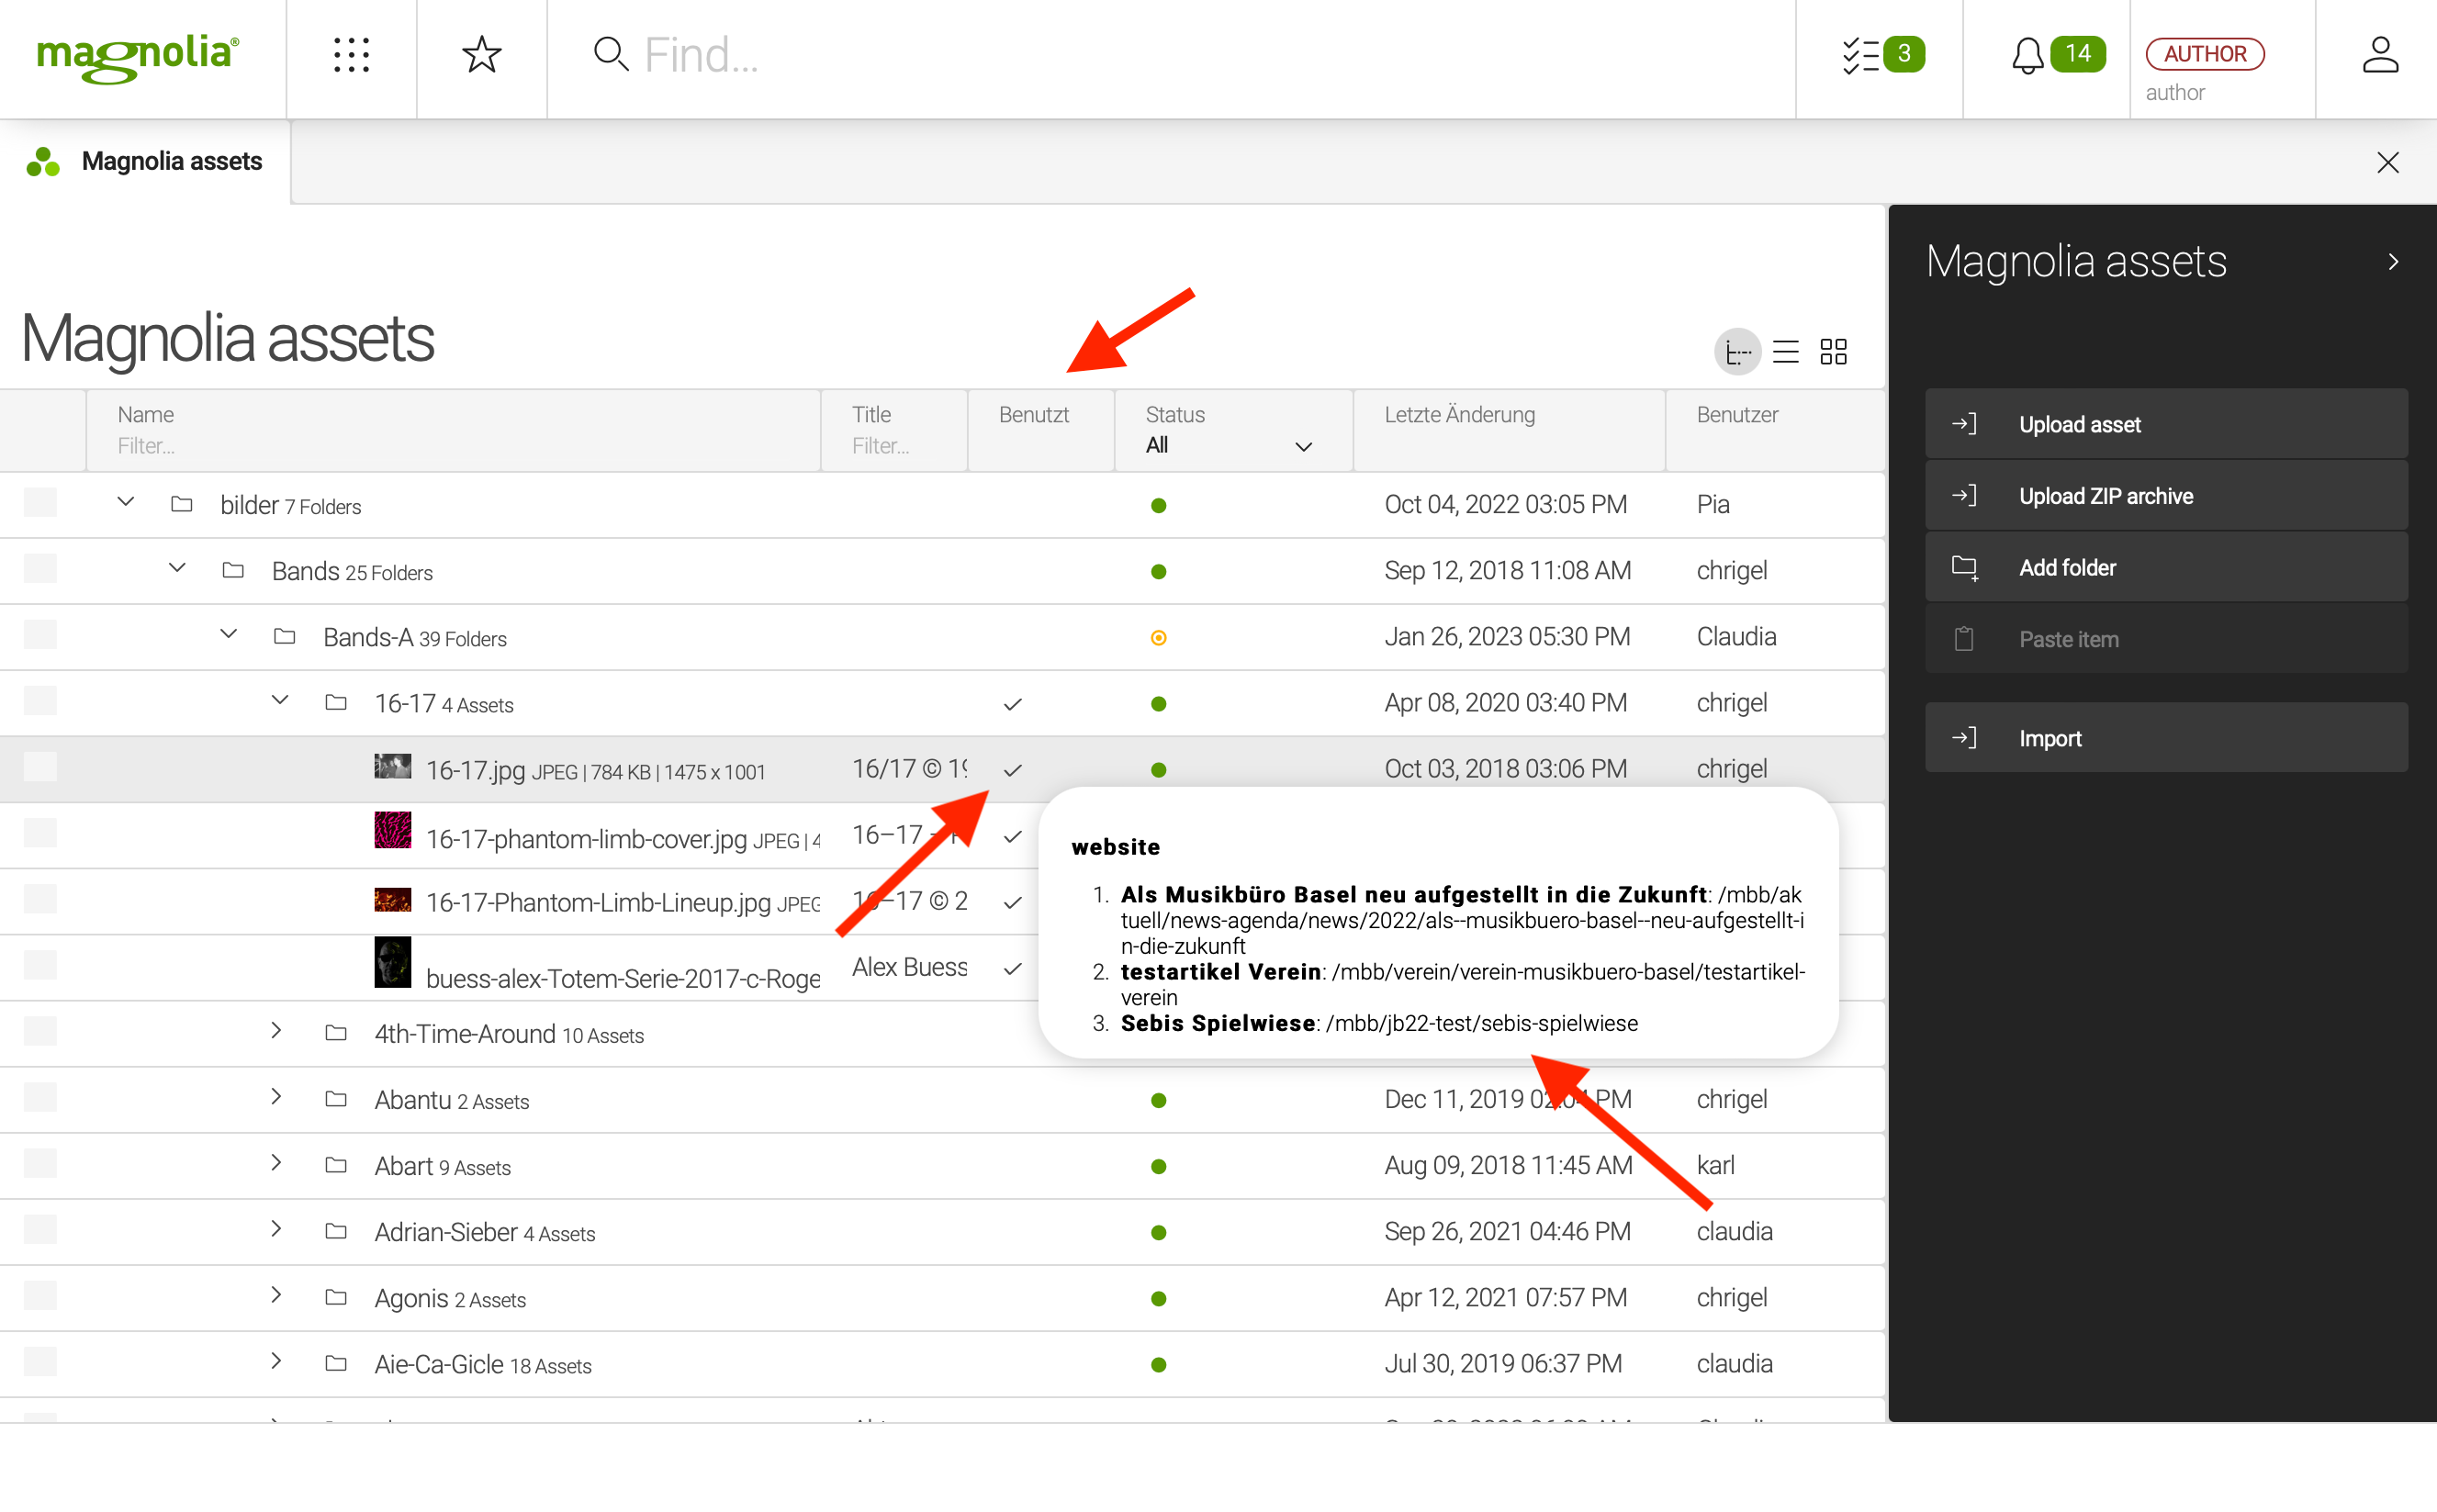Switch to tree view icon
Screen dimensions: 2437x1512
tap(1738, 352)
